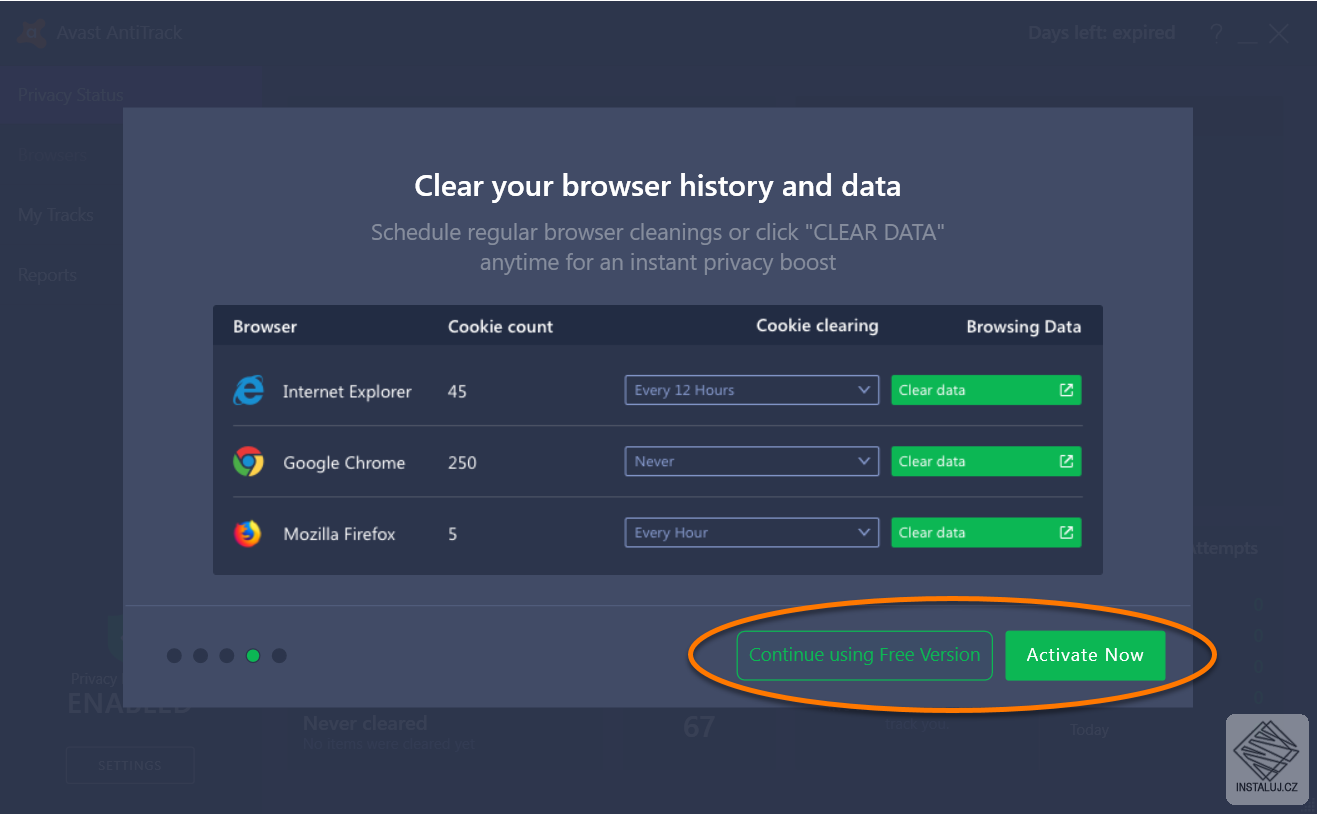Click the Avast AntiTrack logo icon
This screenshot has height=814, width=1317.
[x=31, y=33]
